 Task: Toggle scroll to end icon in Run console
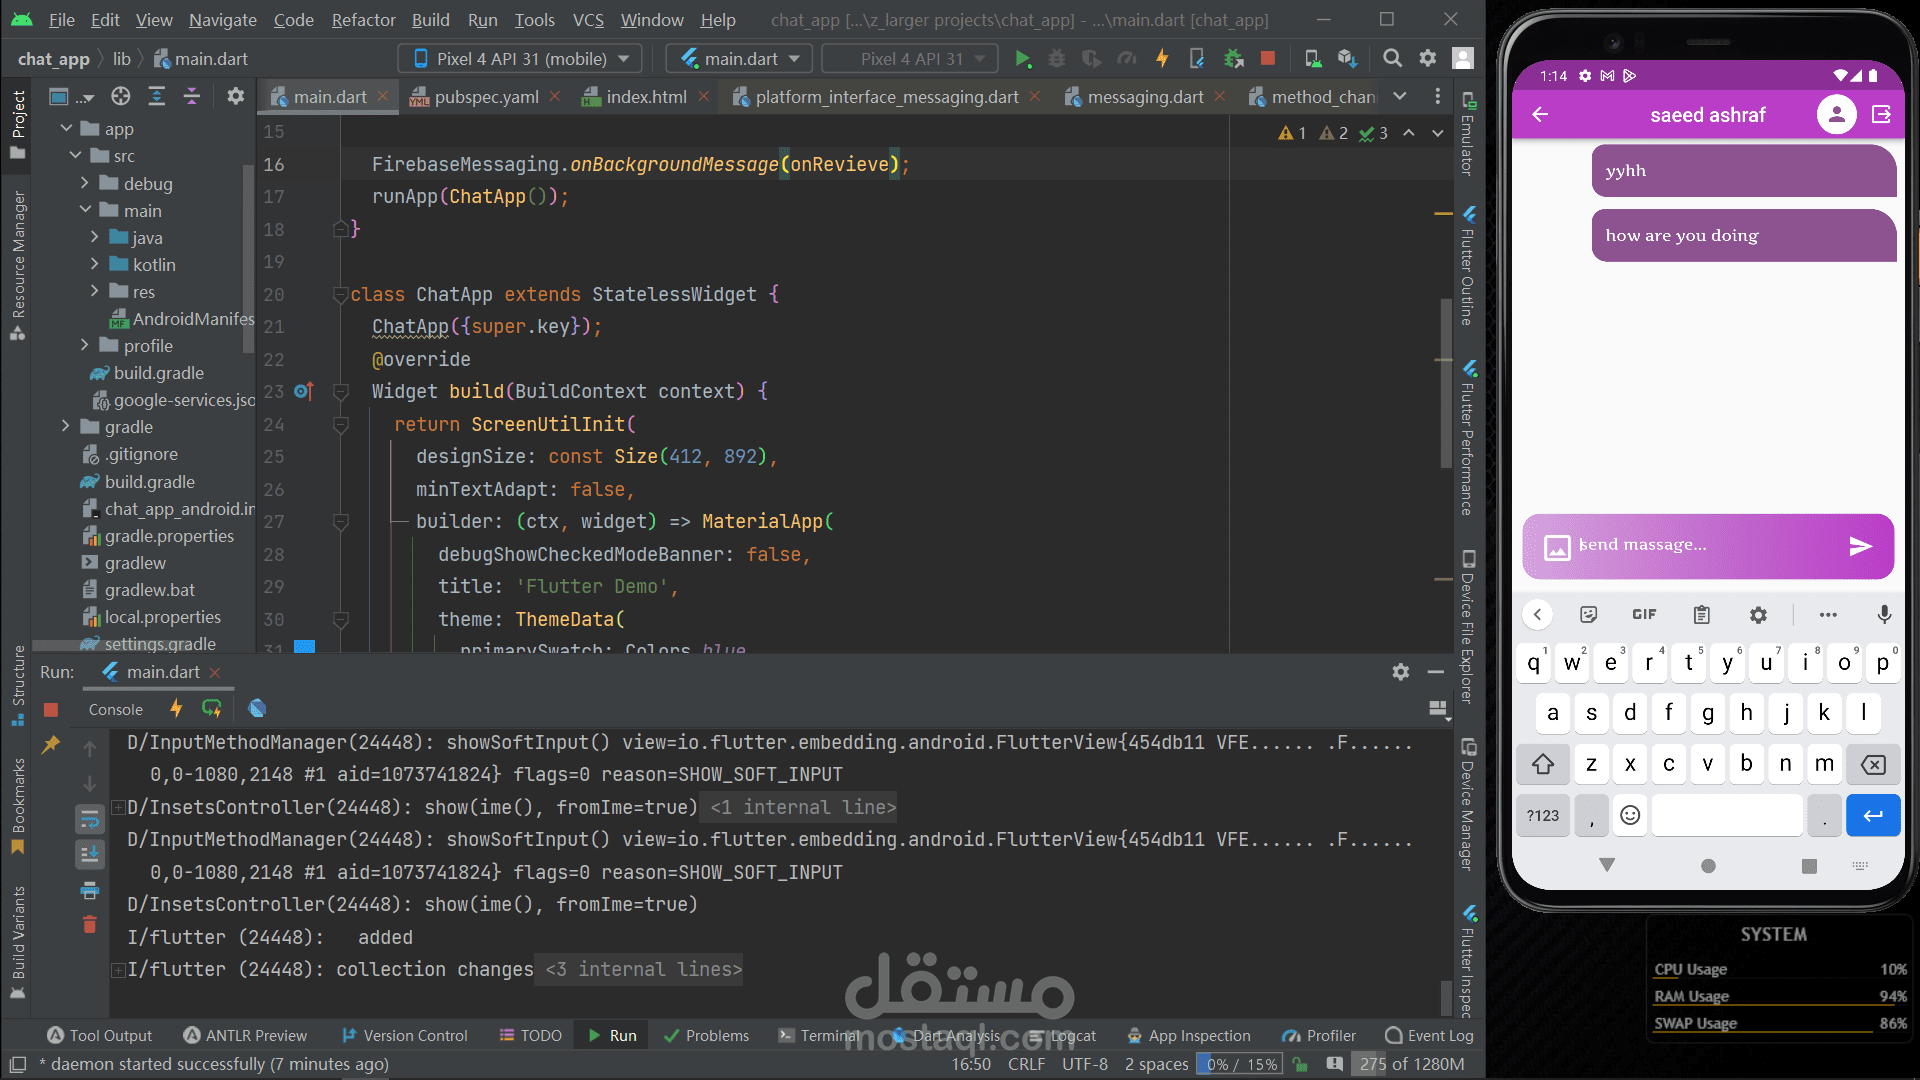pos(90,854)
